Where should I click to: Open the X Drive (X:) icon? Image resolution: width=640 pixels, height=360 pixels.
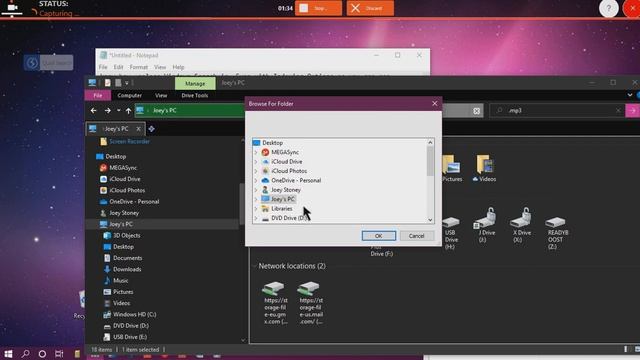click(x=522, y=225)
